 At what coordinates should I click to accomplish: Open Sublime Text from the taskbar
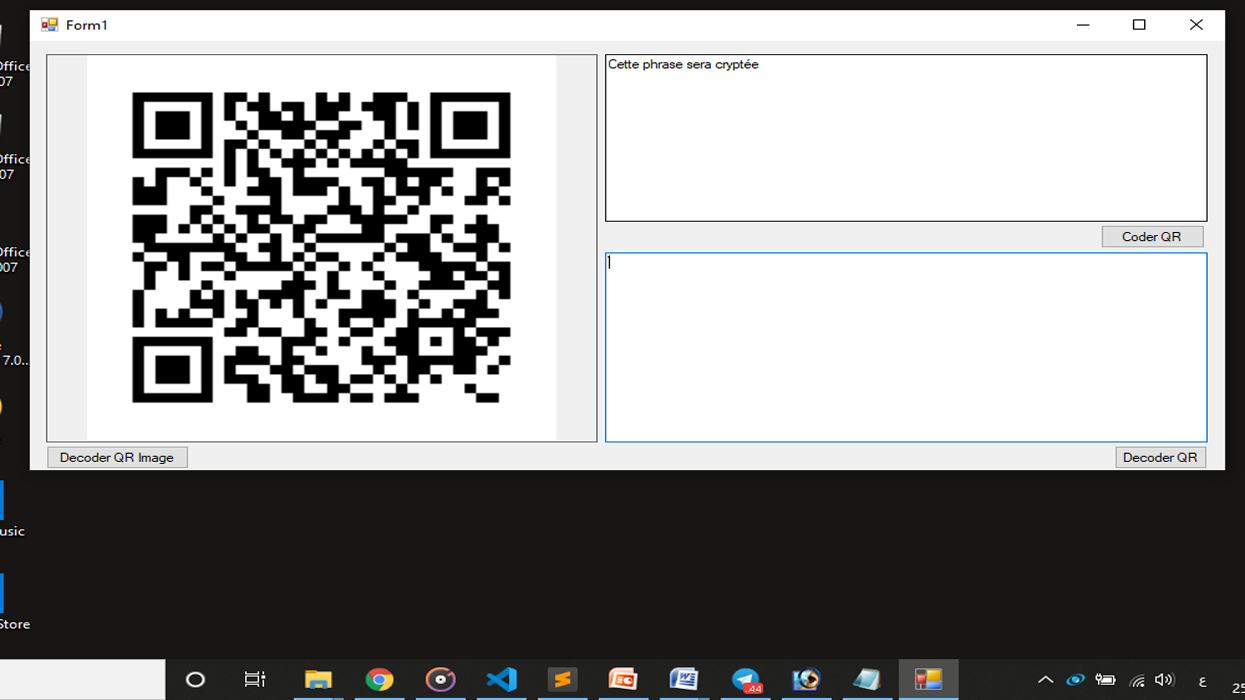pos(562,680)
